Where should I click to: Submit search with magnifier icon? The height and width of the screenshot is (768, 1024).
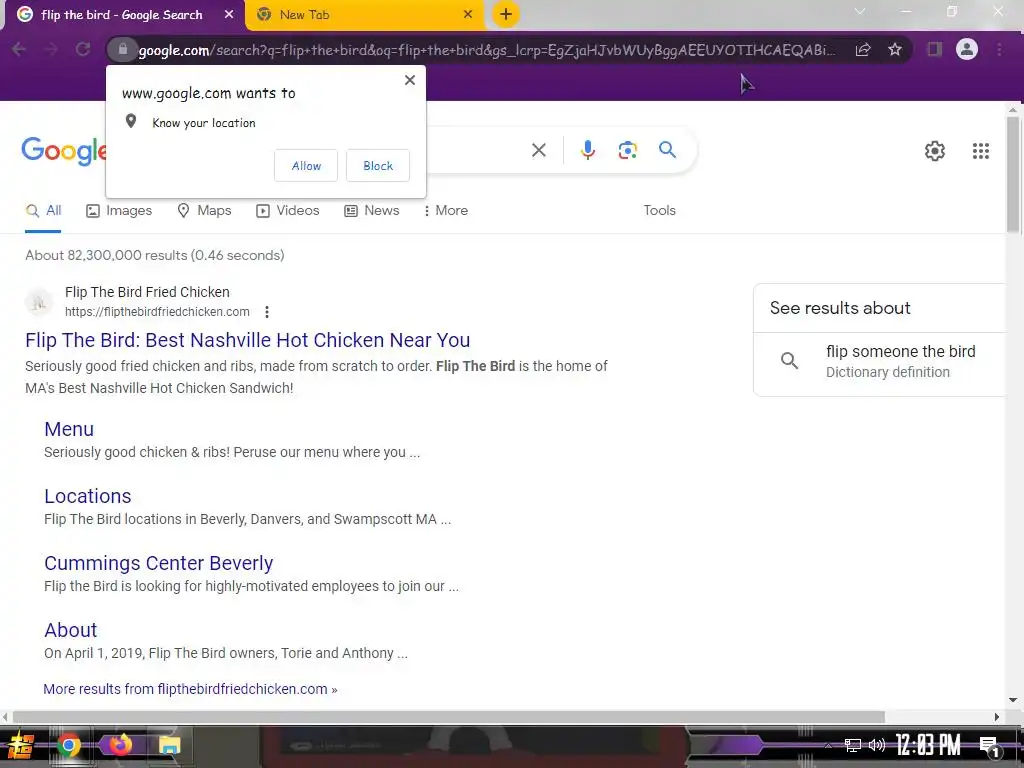click(x=667, y=150)
